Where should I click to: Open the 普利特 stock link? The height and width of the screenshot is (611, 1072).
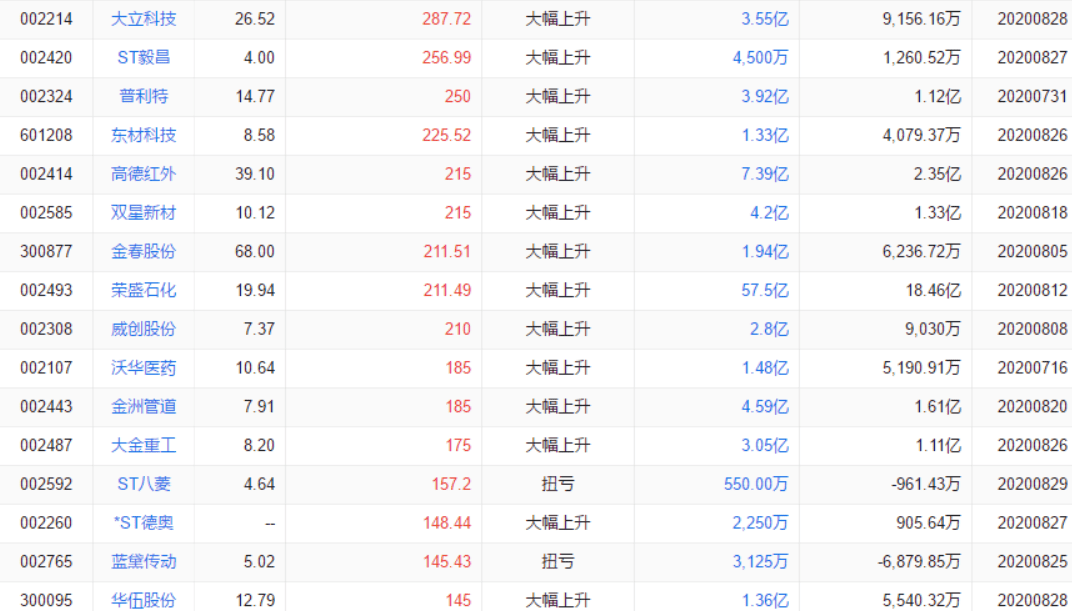point(144,96)
